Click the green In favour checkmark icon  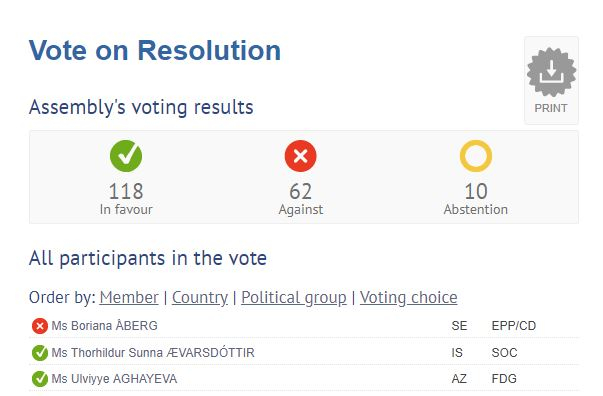126,156
